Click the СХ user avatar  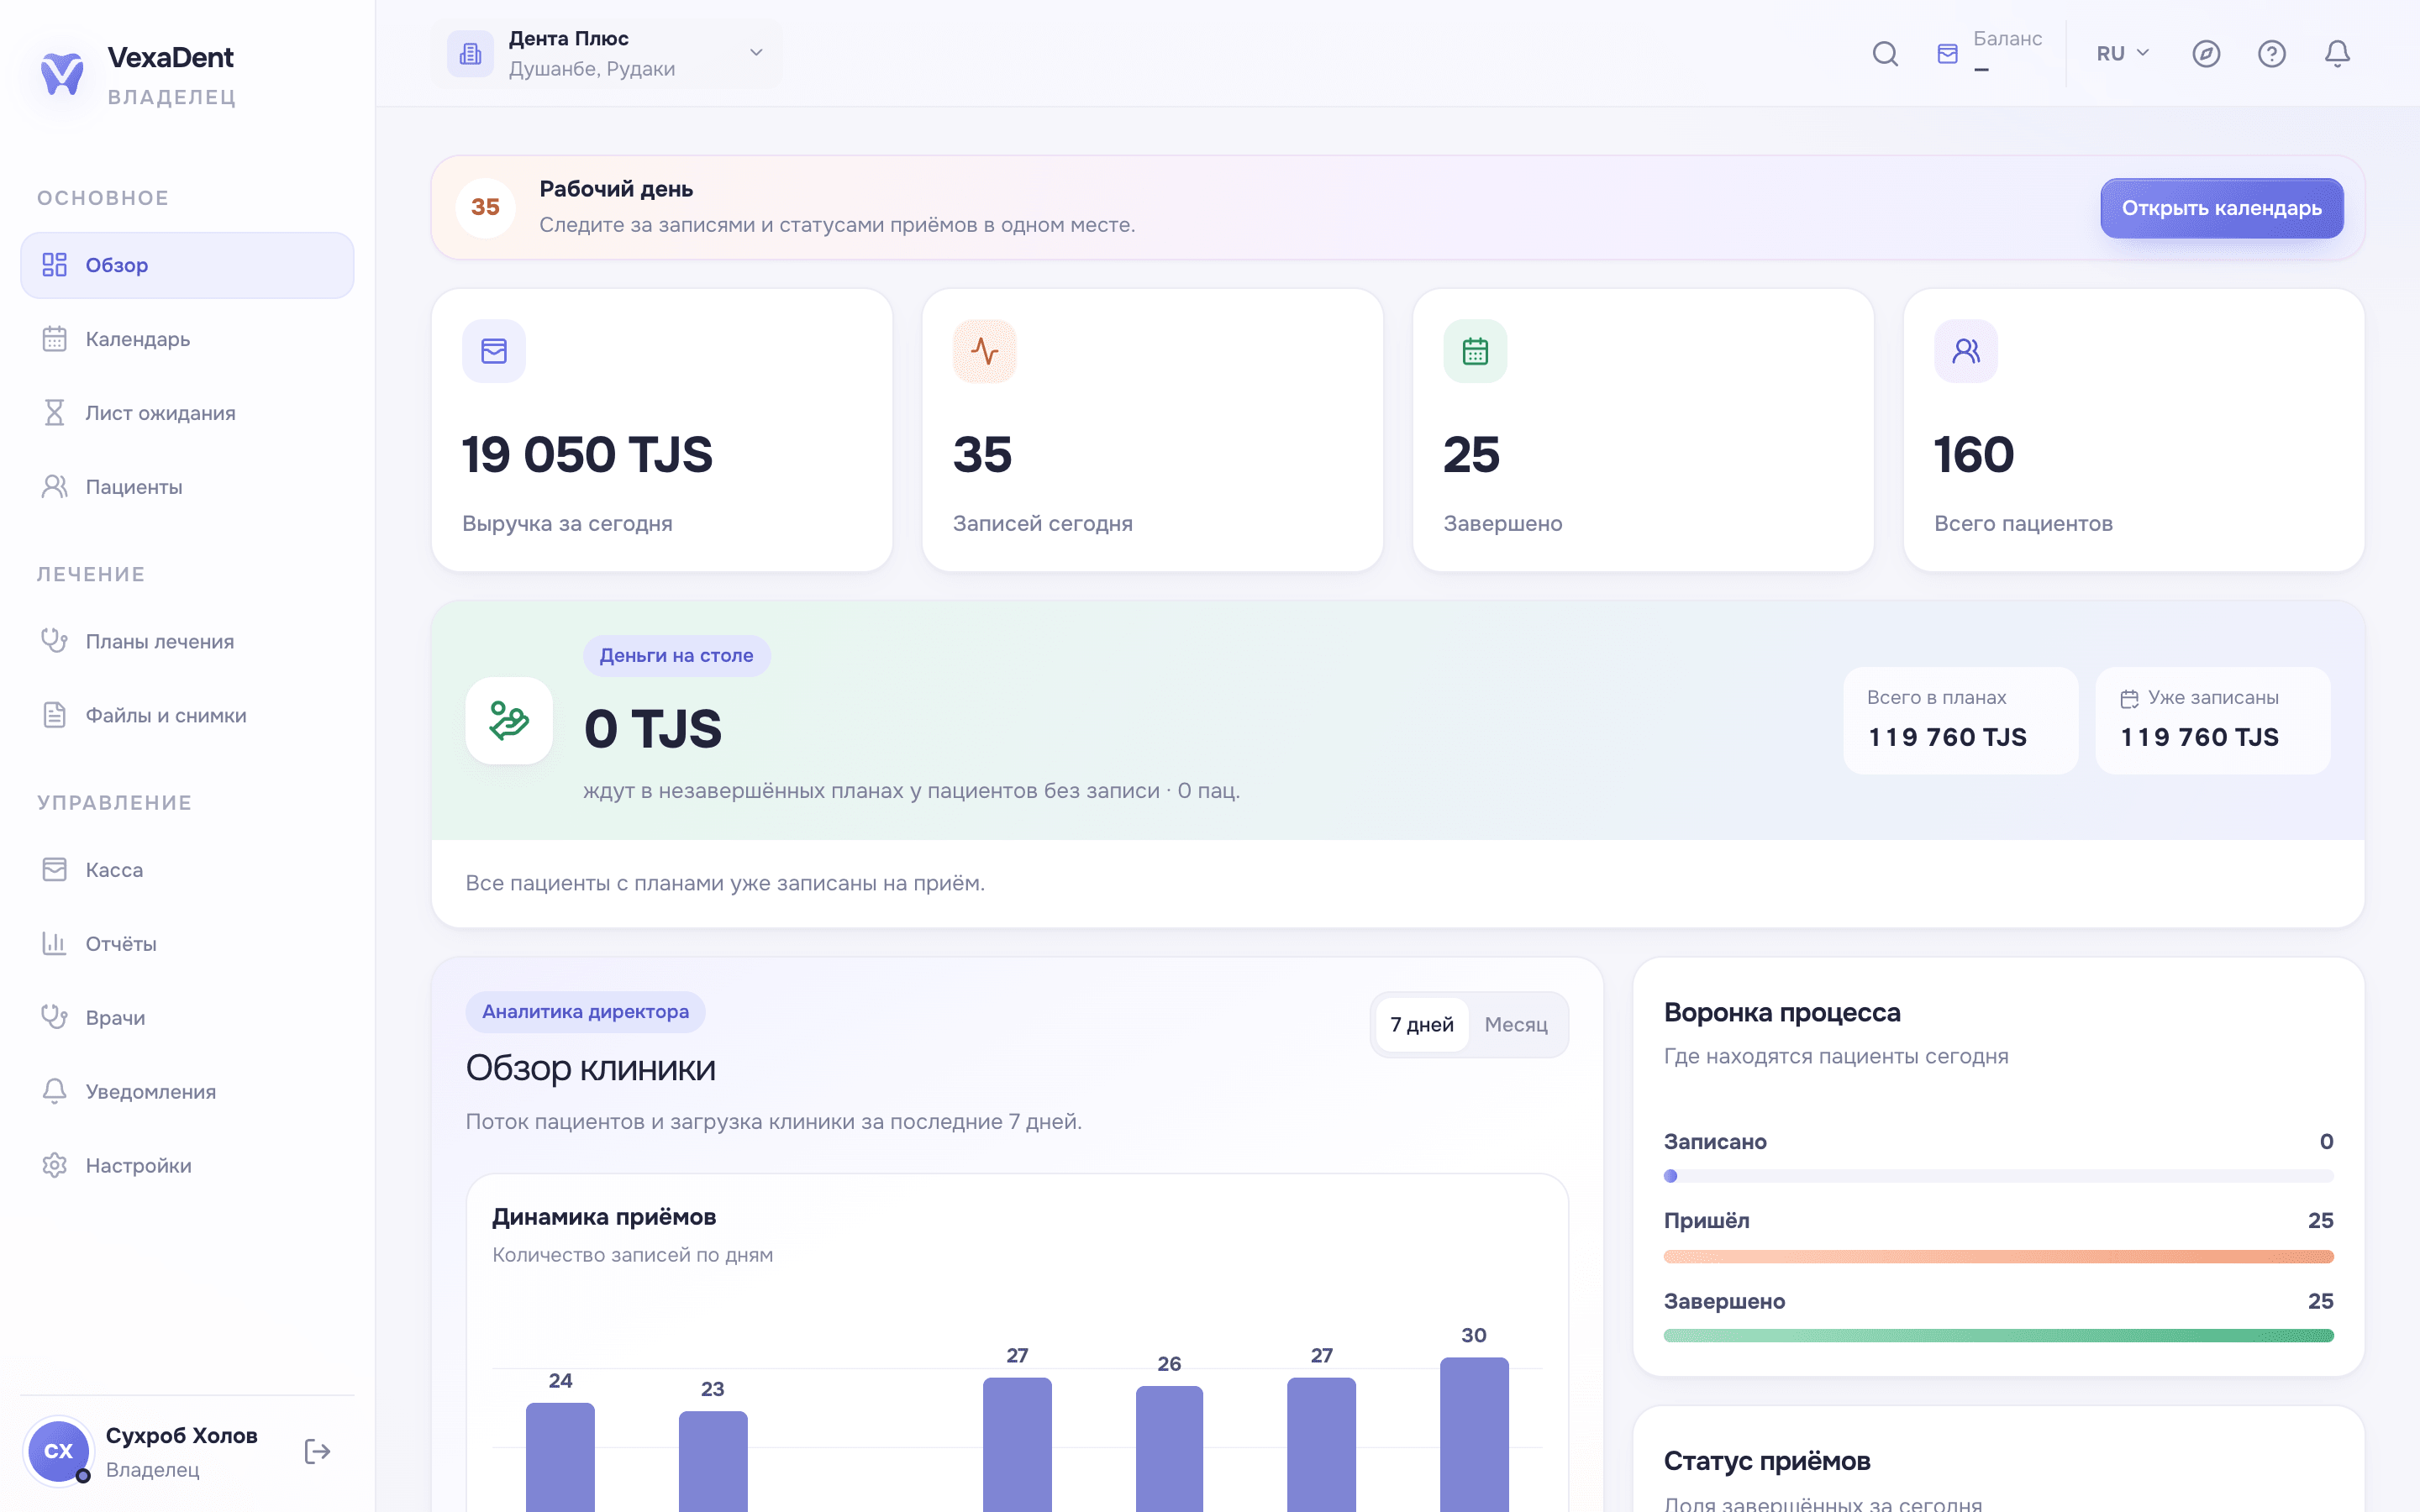tap(58, 1451)
